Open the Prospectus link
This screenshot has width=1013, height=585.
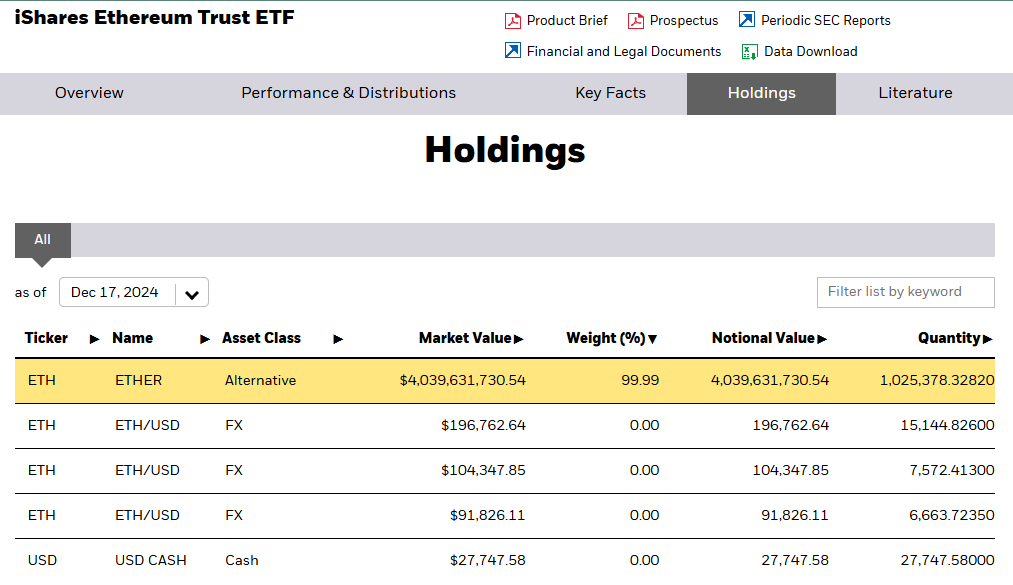tap(684, 21)
